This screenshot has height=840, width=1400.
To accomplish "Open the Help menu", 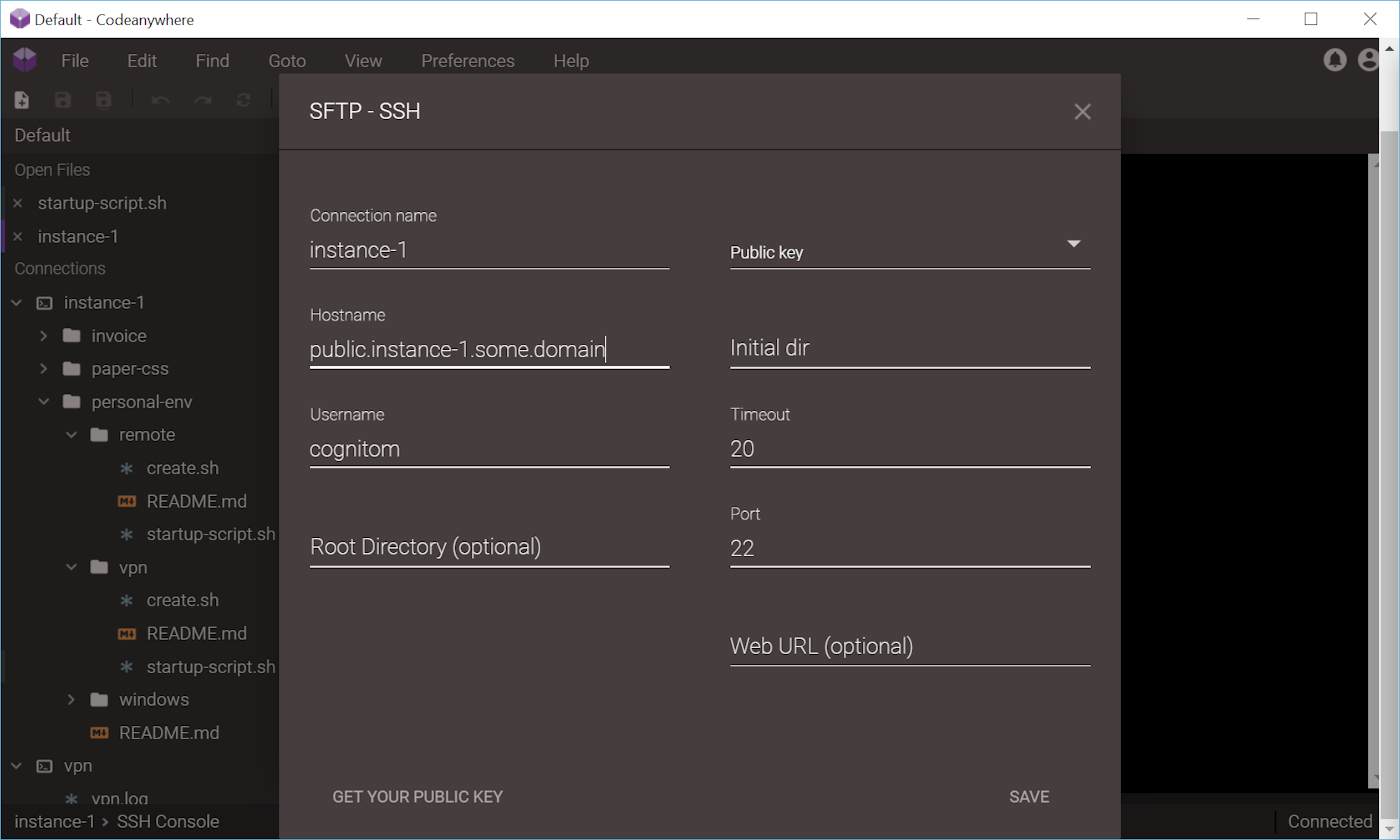I will click(571, 61).
